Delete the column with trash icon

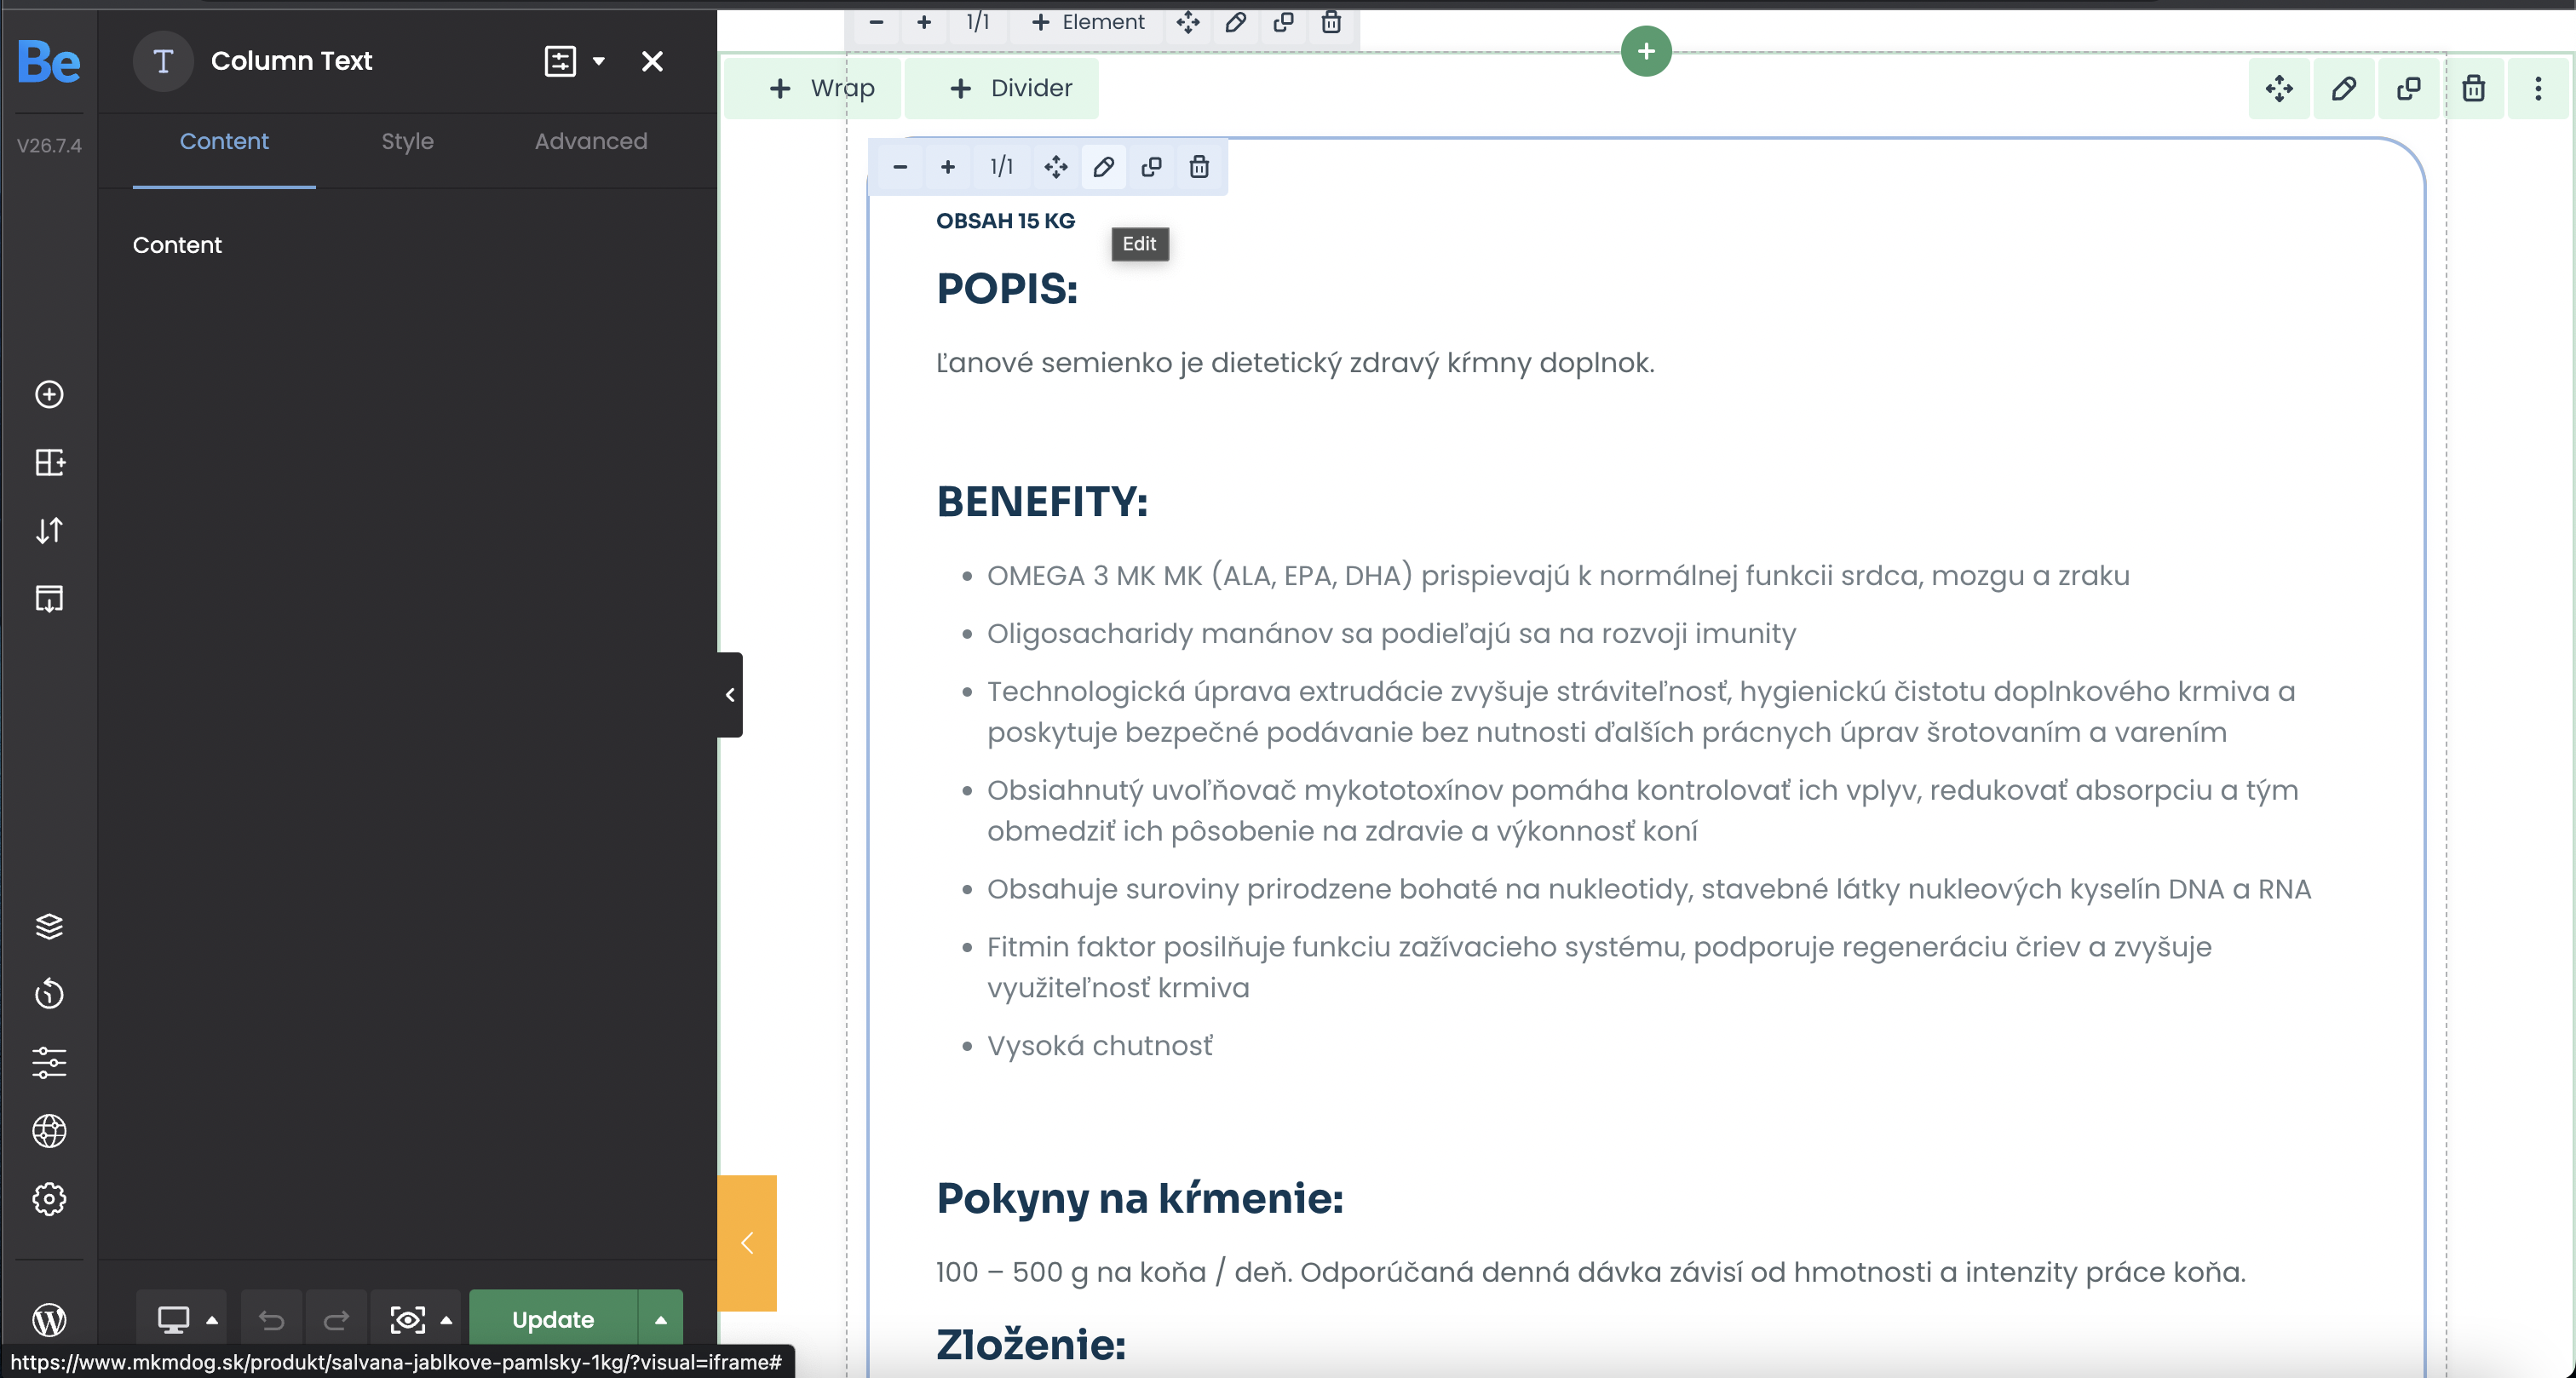point(1199,167)
